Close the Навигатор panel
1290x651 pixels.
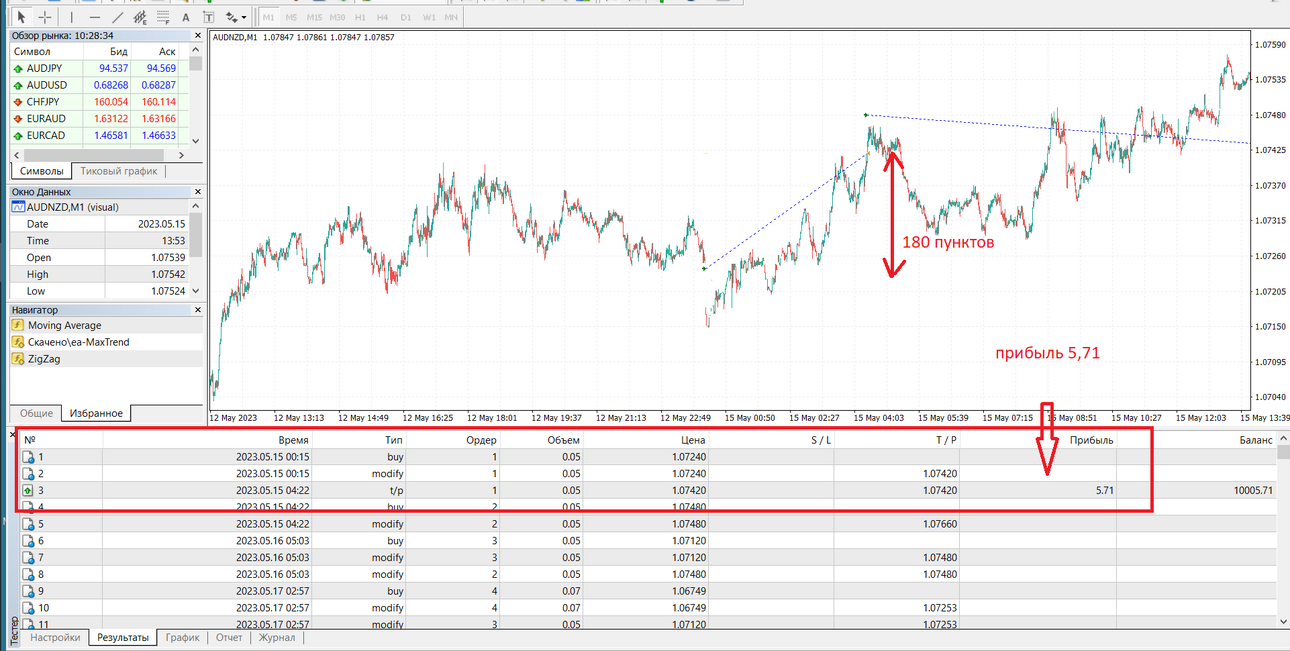pyautogui.click(x=196, y=310)
